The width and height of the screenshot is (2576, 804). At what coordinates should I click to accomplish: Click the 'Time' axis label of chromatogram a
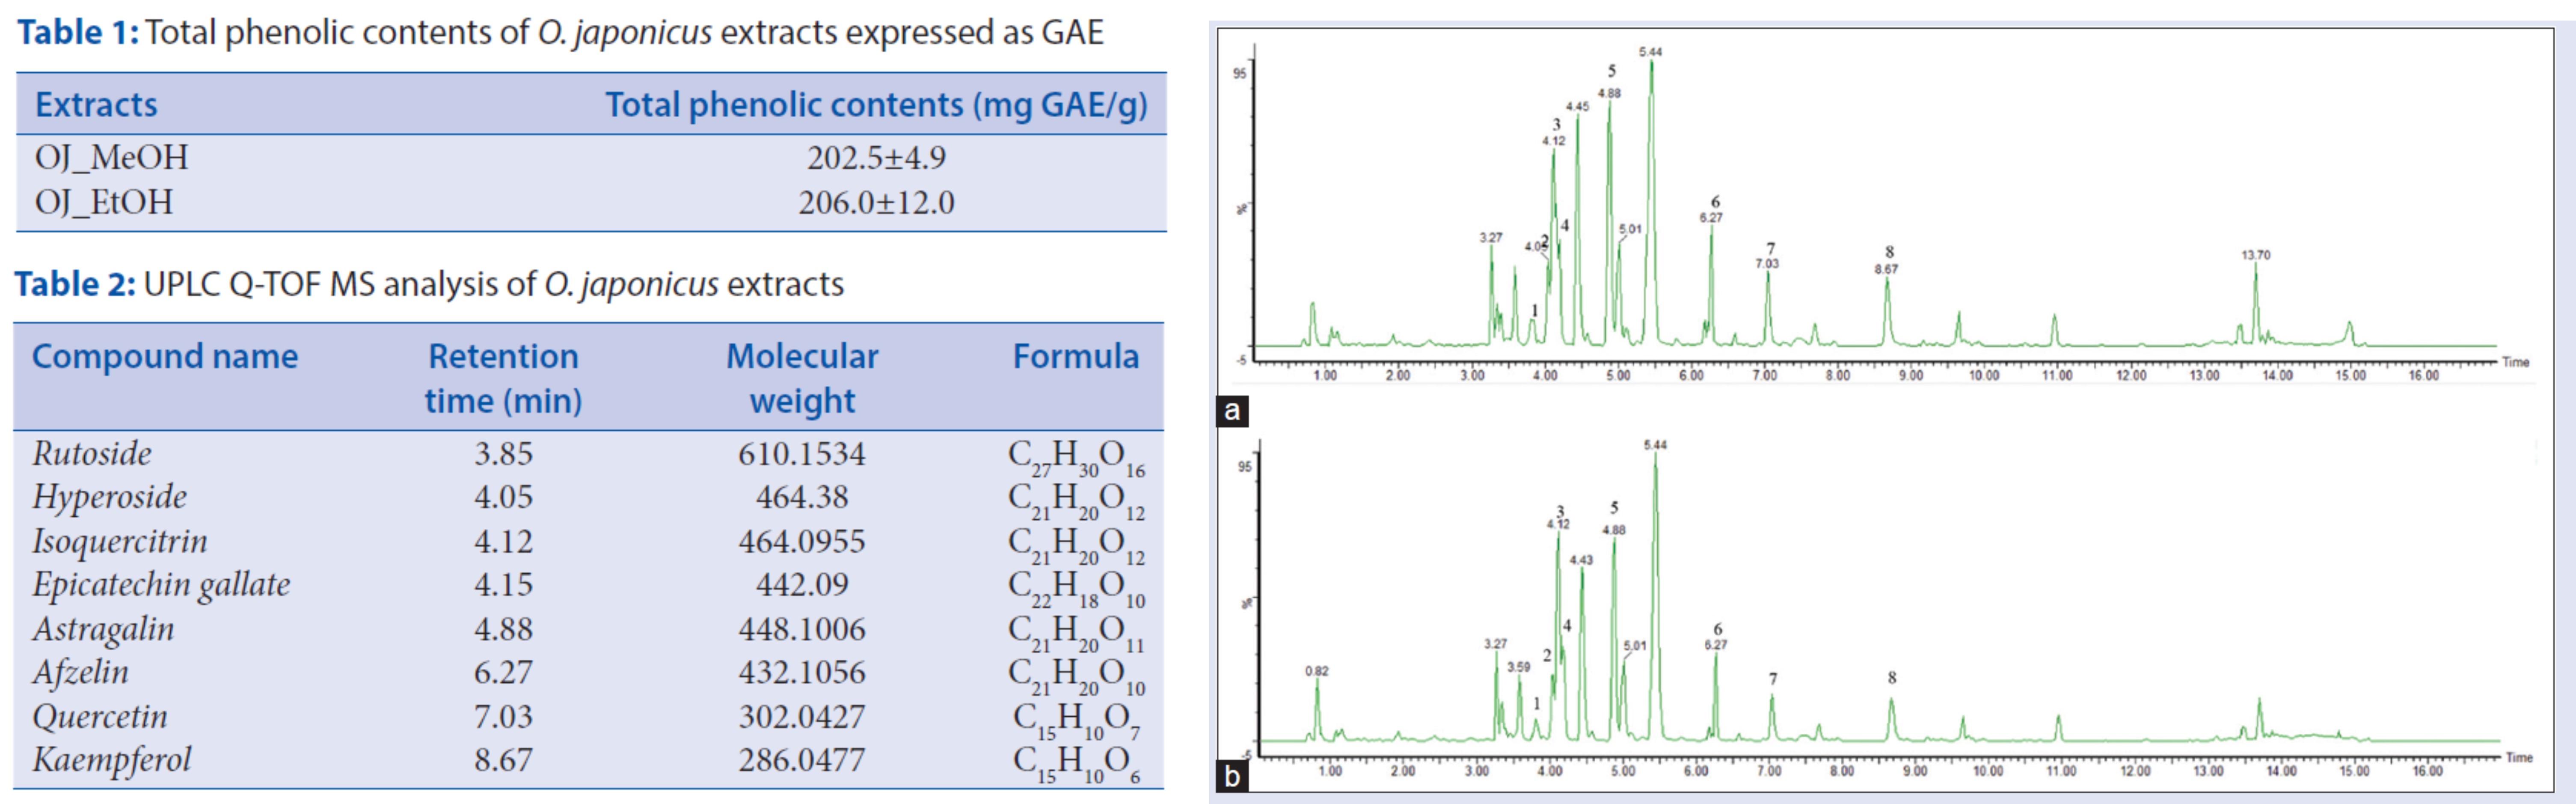click(x=2516, y=362)
